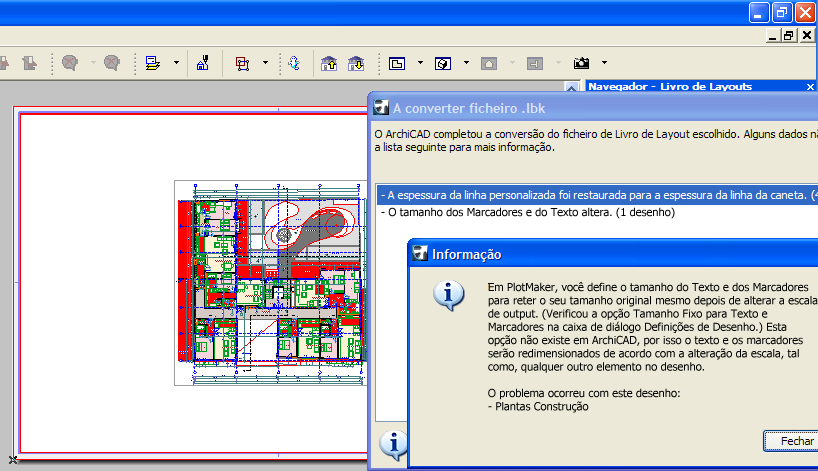
Task: Restore the inner document window
Action: [788, 35]
